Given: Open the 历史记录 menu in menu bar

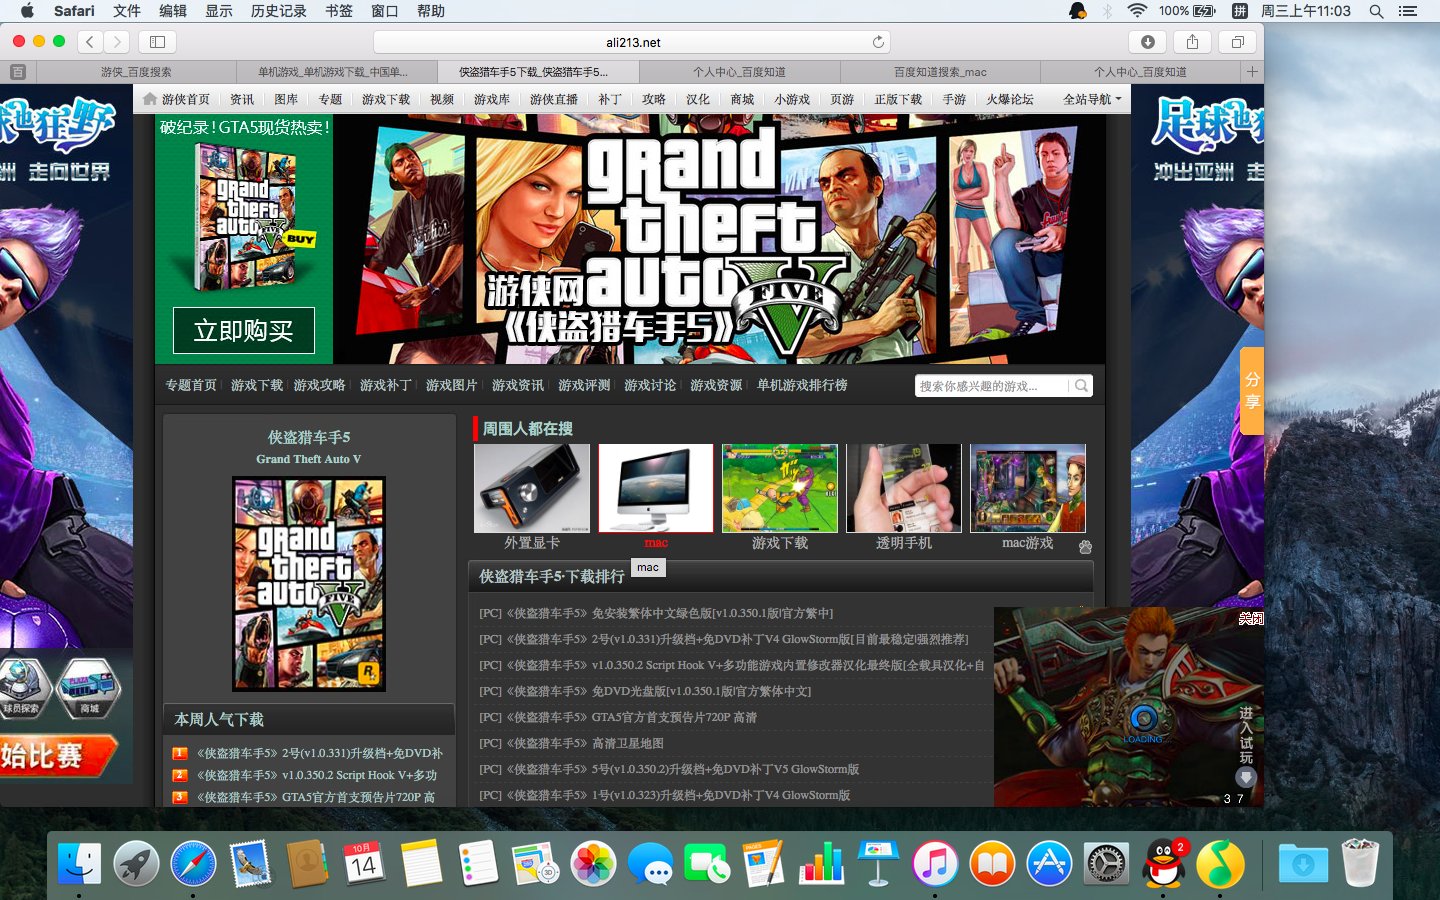Looking at the screenshot, I should click(x=278, y=11).
